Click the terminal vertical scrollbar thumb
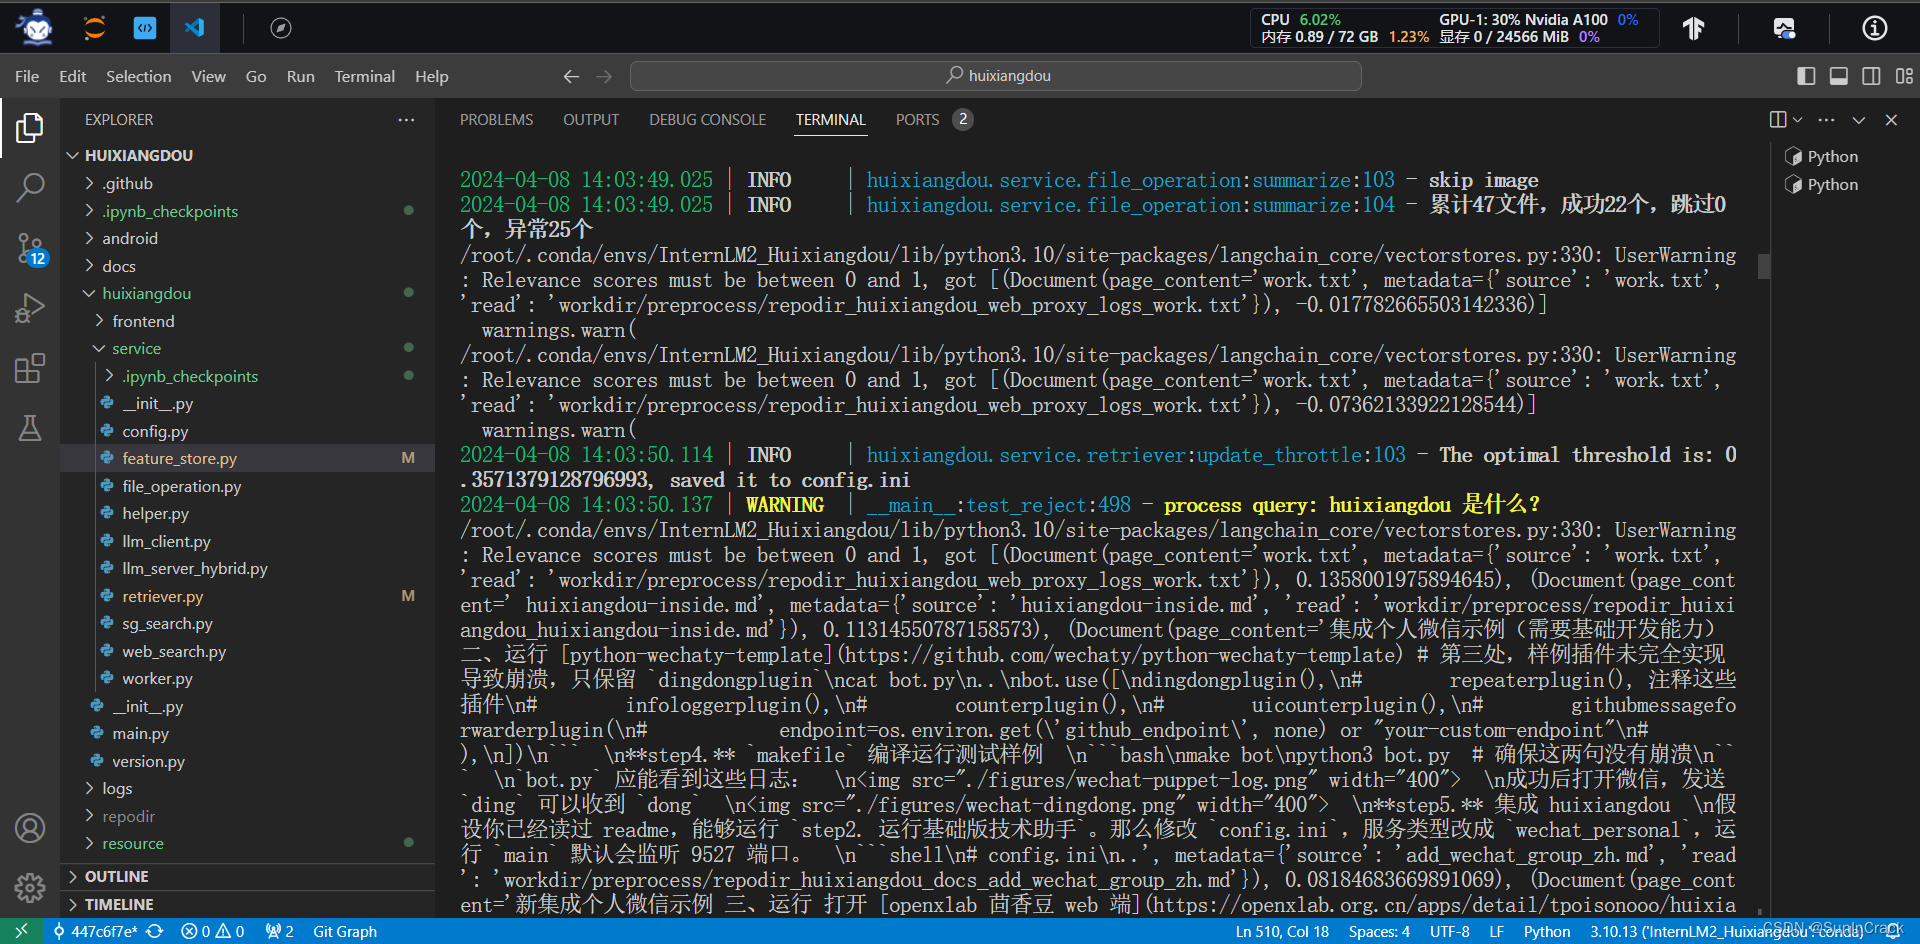Image resolution: width=1920 pixels, height=944 pixels. (x=1764, y=266)
